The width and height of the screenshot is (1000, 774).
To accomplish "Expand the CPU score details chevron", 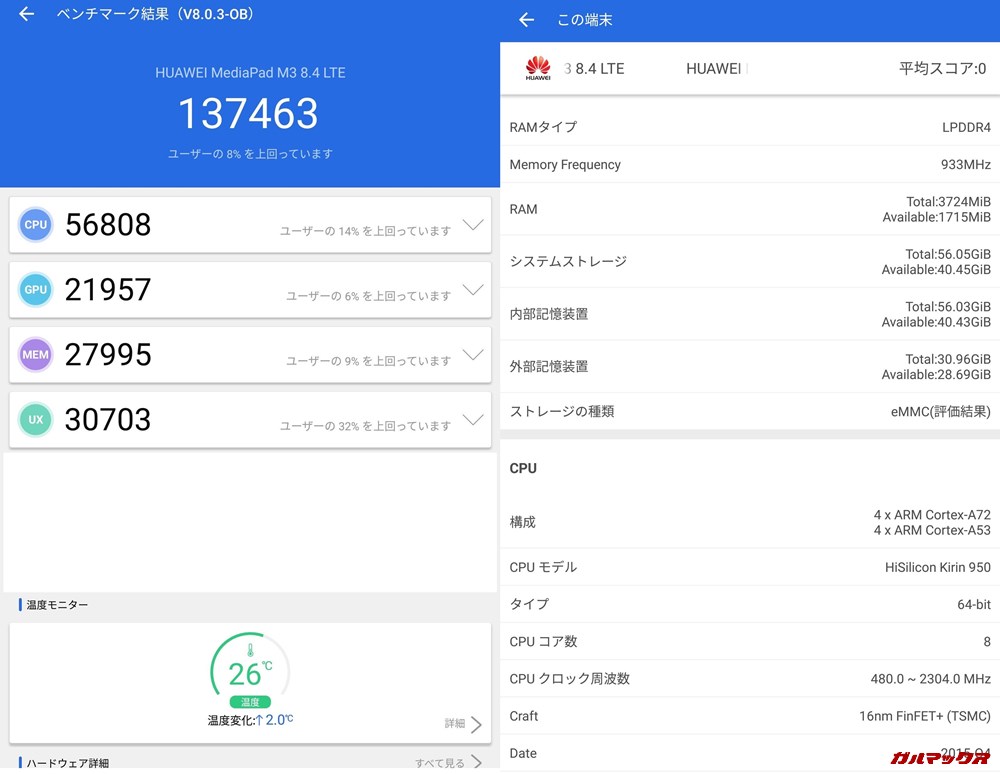I will (473, 227).
